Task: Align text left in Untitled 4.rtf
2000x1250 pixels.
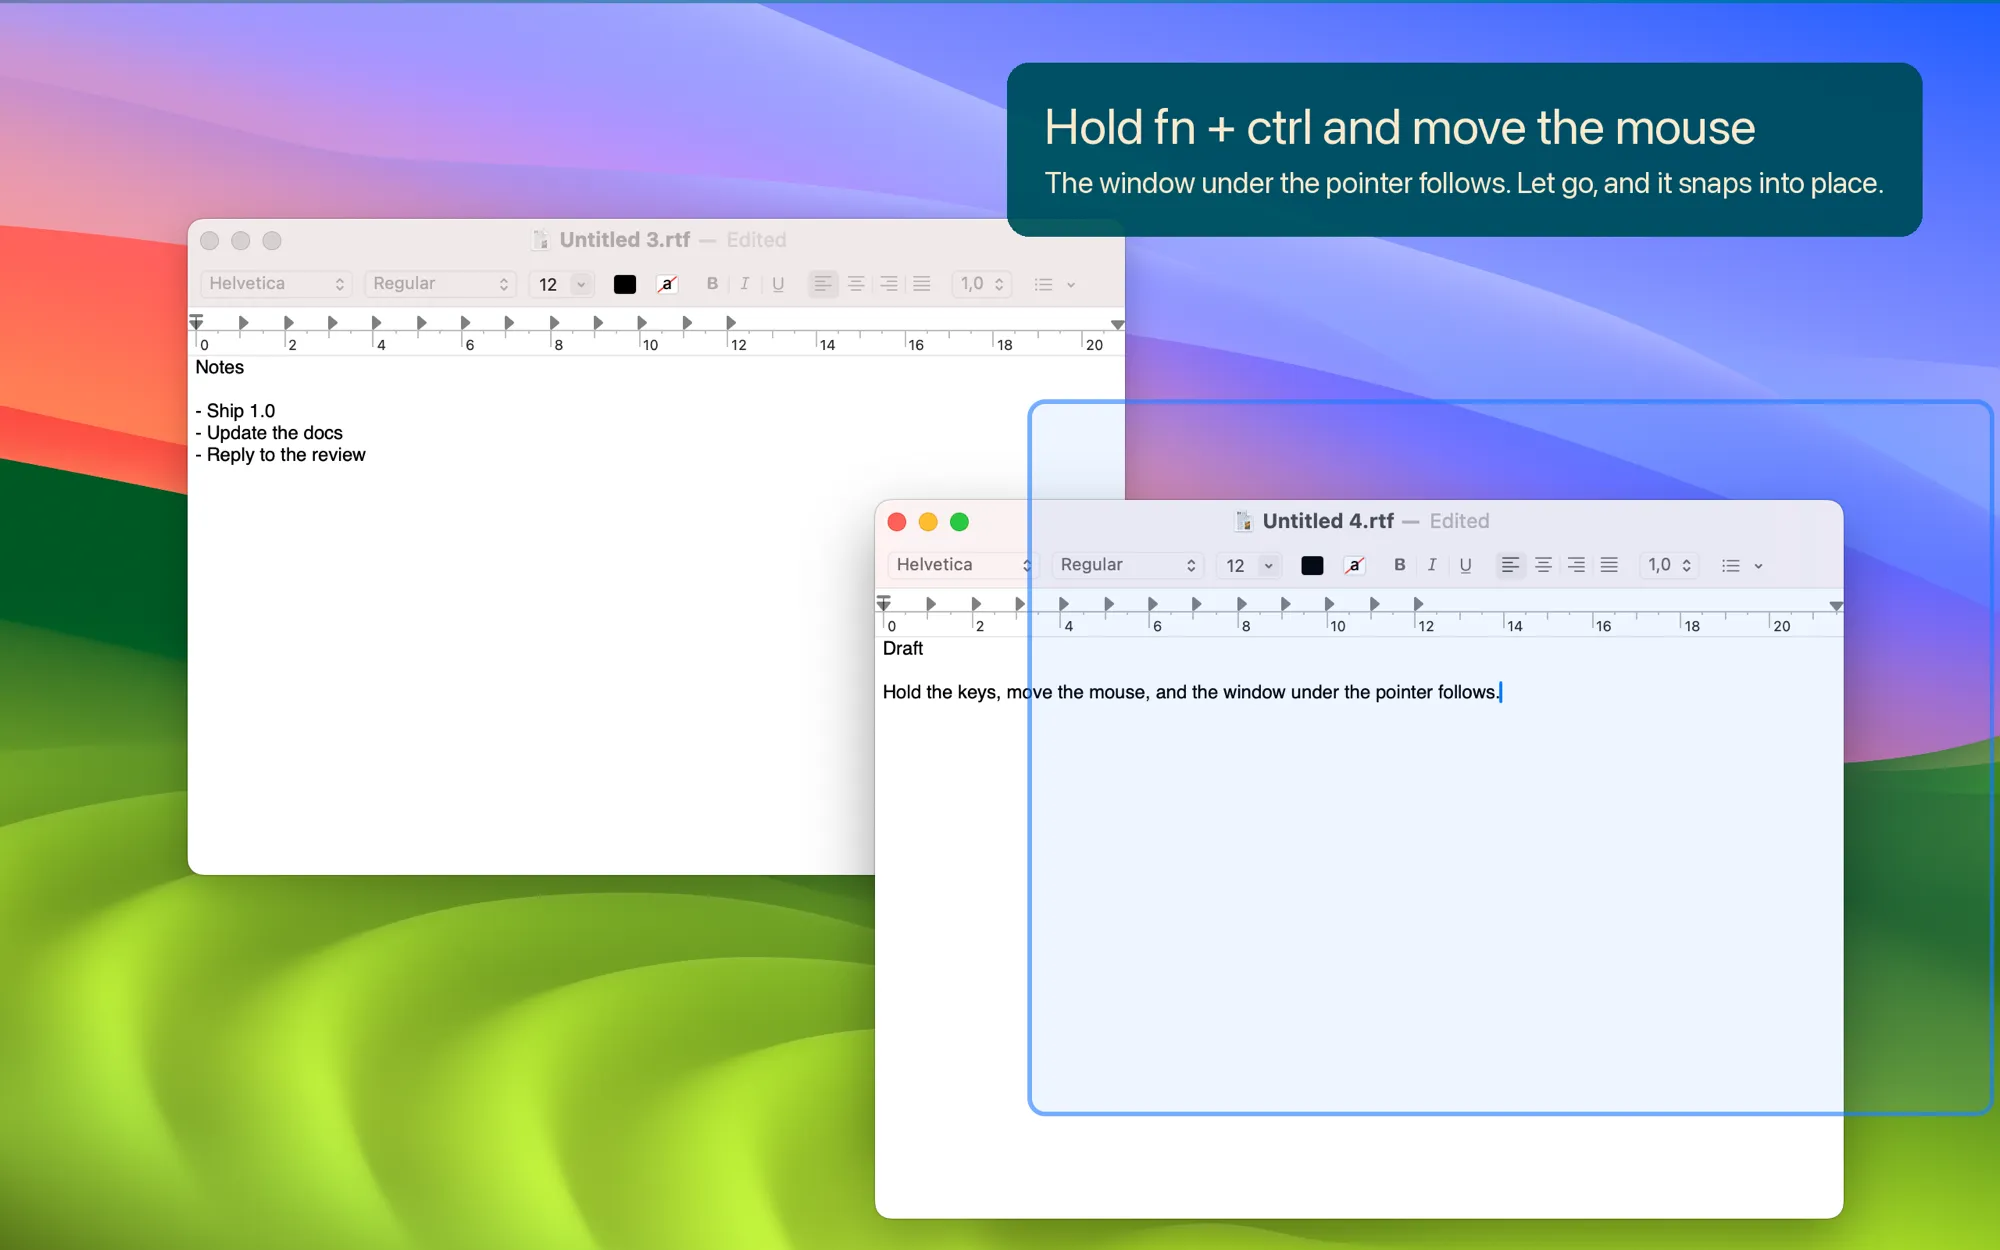Action: coord(1510,565)
